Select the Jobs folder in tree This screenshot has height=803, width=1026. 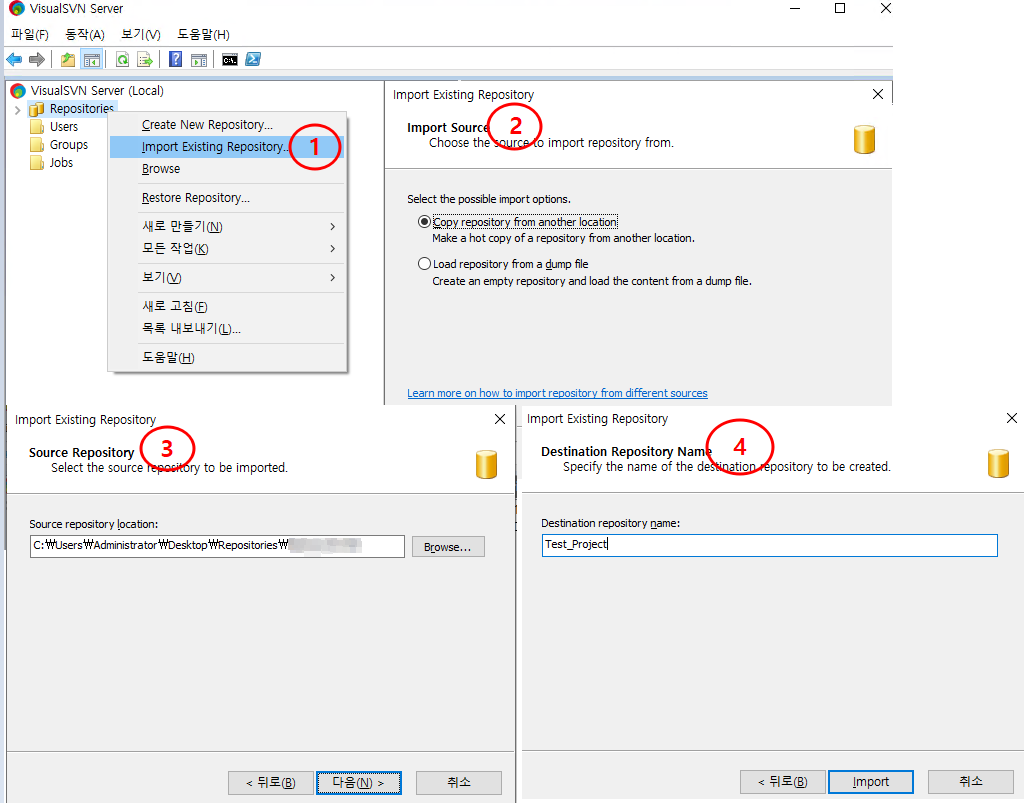[x=61, y=162]
